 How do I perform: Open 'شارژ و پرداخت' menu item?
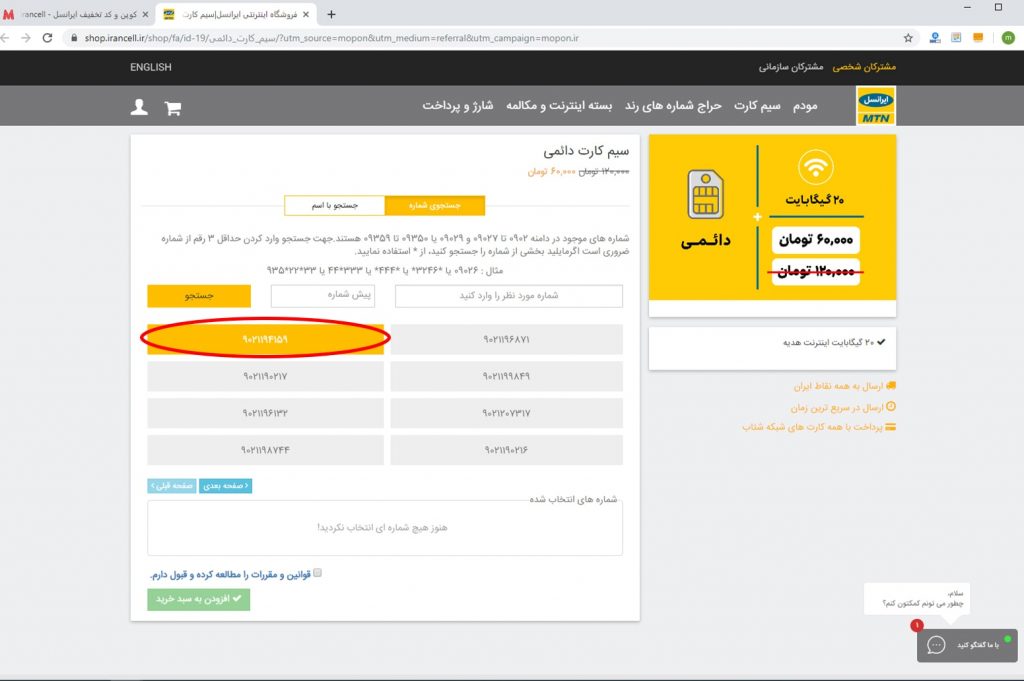458,106
